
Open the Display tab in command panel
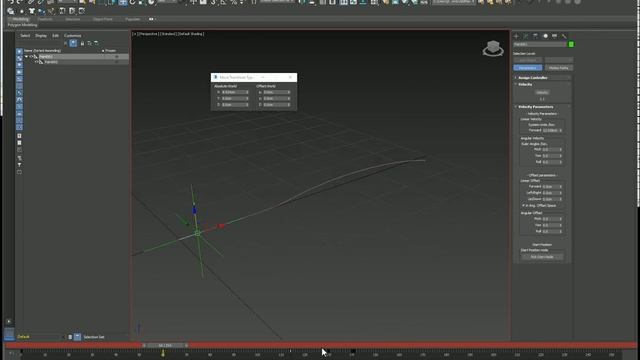coord(555,36)
